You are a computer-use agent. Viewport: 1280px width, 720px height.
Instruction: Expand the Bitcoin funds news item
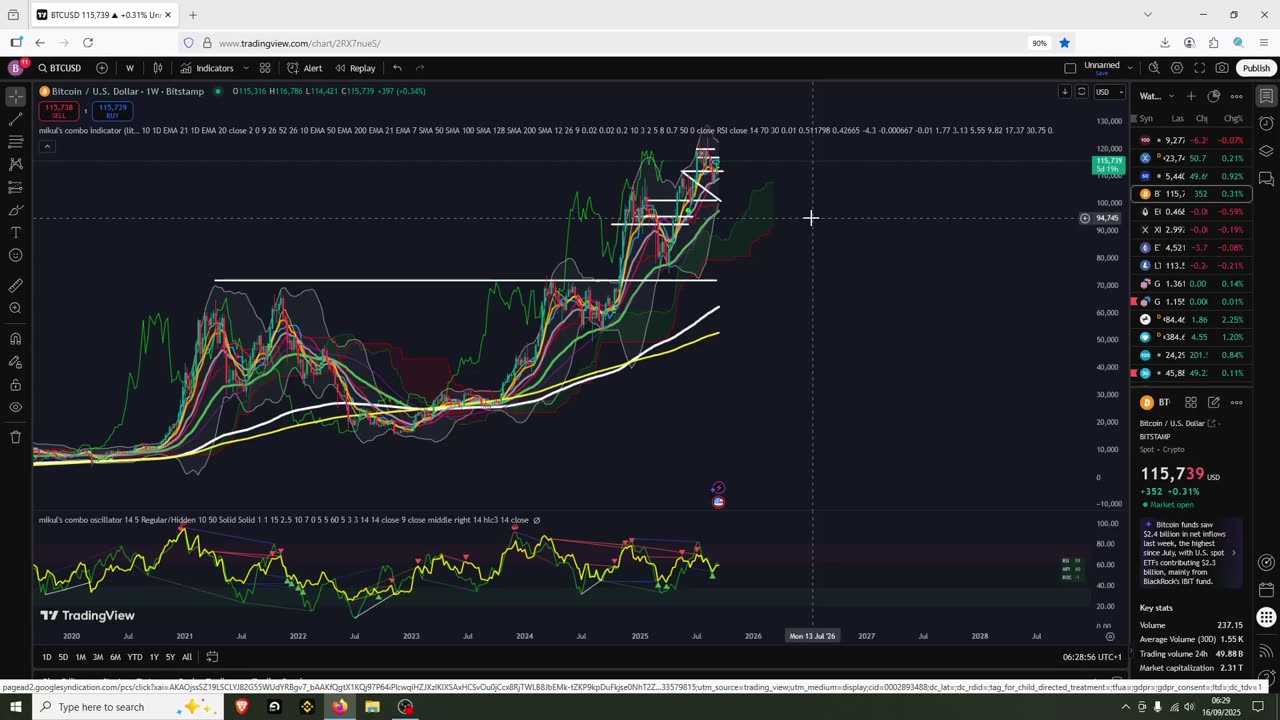(x=1190, y=552)
